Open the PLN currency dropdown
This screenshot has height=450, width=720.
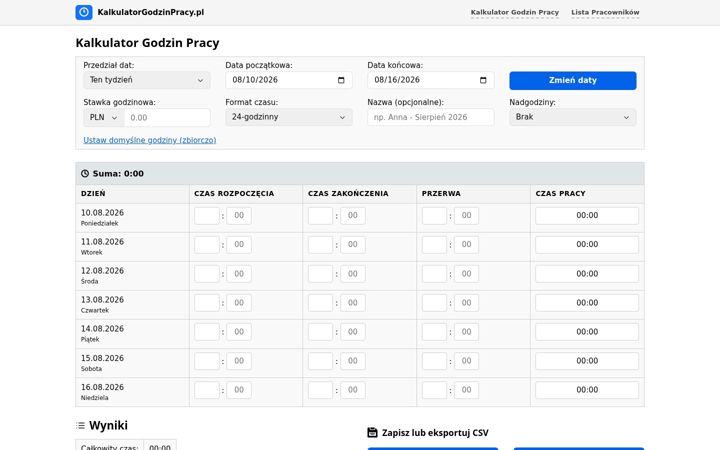(x=104, y=118)
